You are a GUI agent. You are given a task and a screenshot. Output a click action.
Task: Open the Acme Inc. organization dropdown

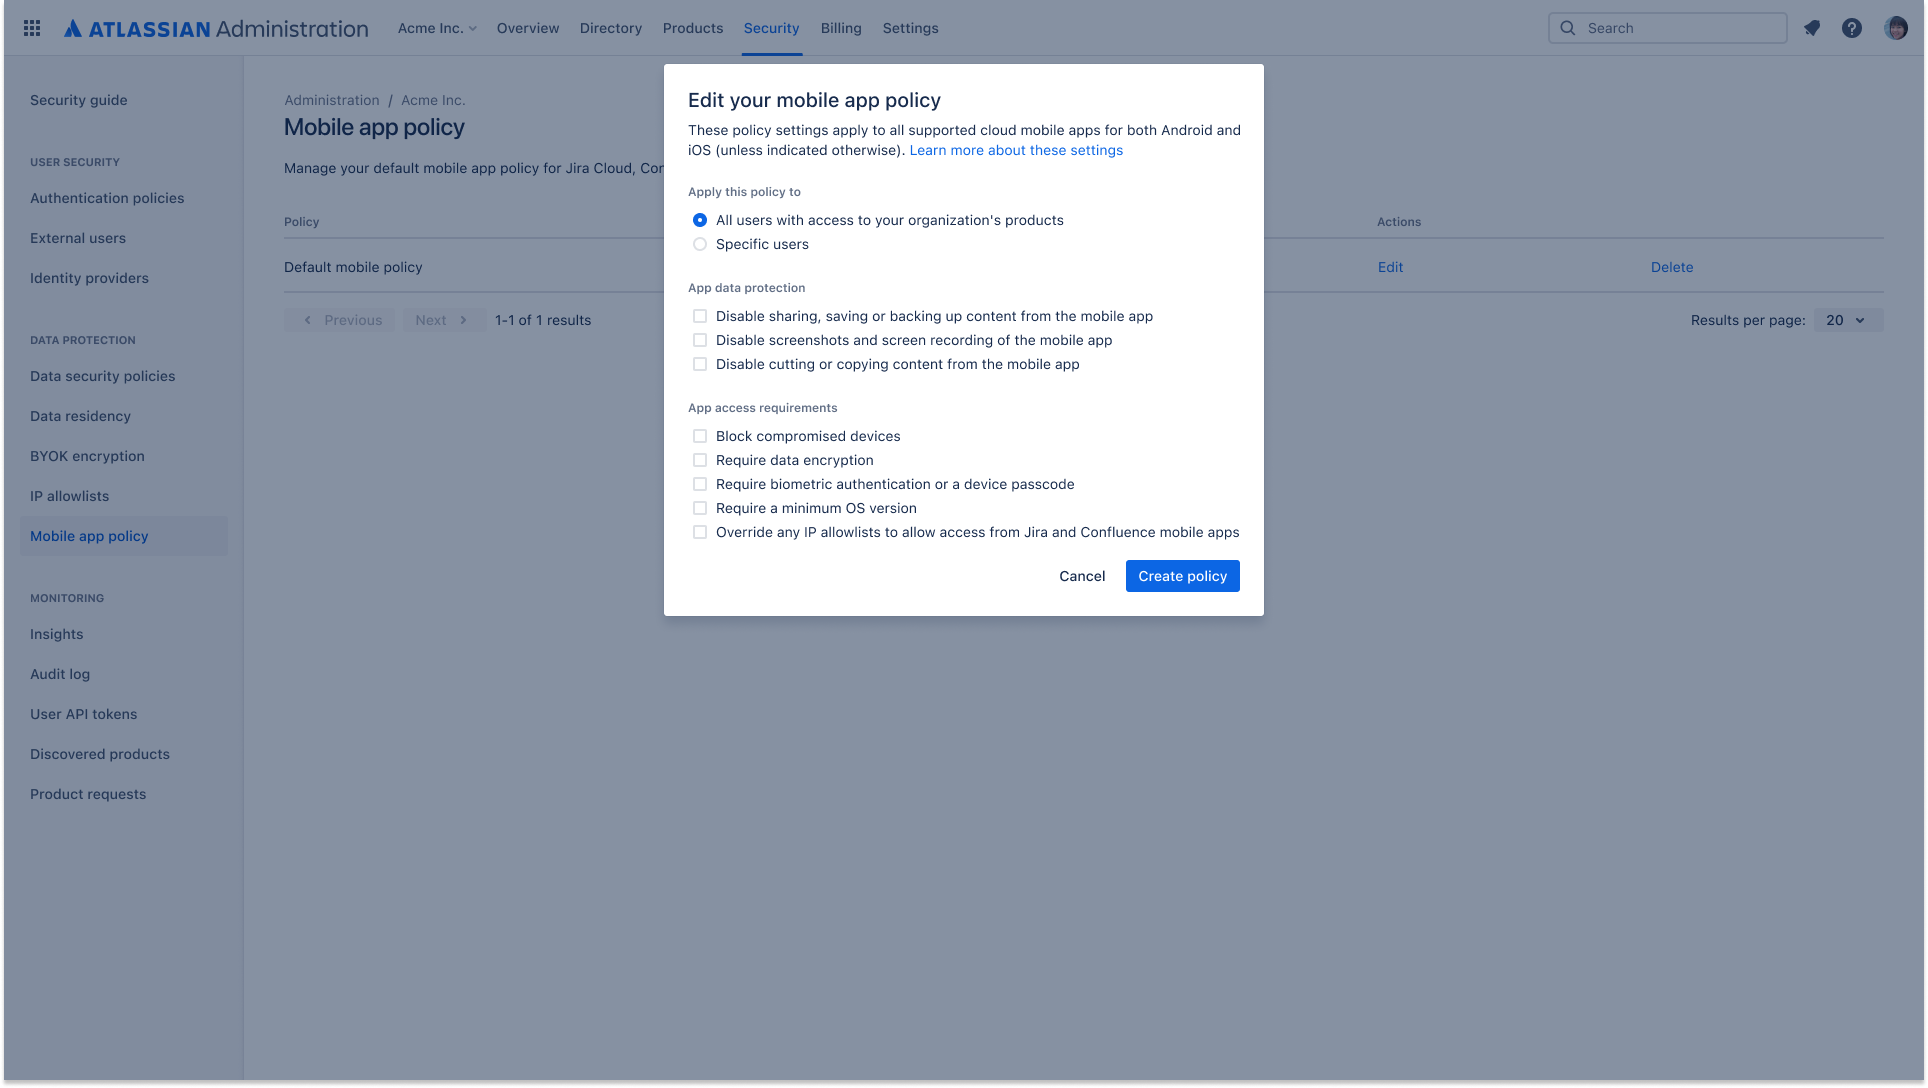click(x=437, y=28)
